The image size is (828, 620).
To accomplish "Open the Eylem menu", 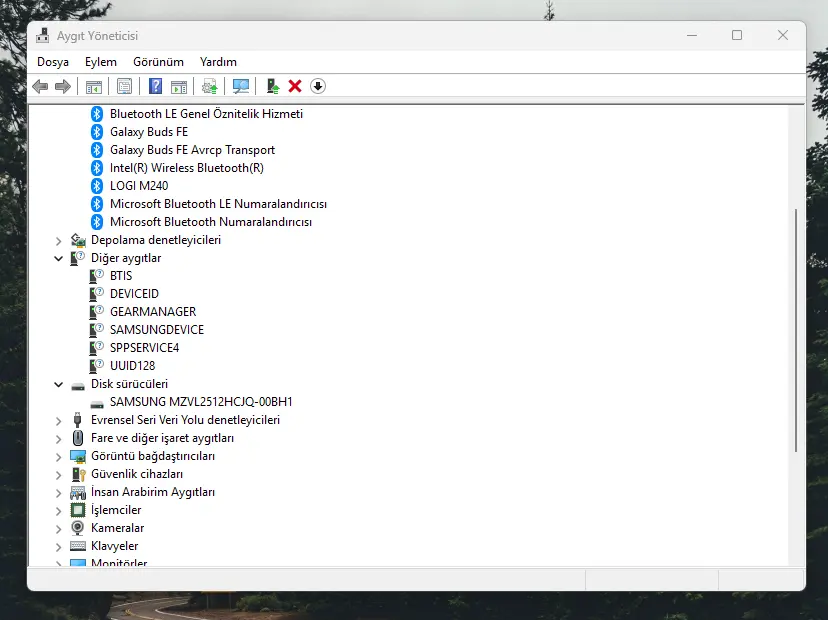I will tap(101, 62).
